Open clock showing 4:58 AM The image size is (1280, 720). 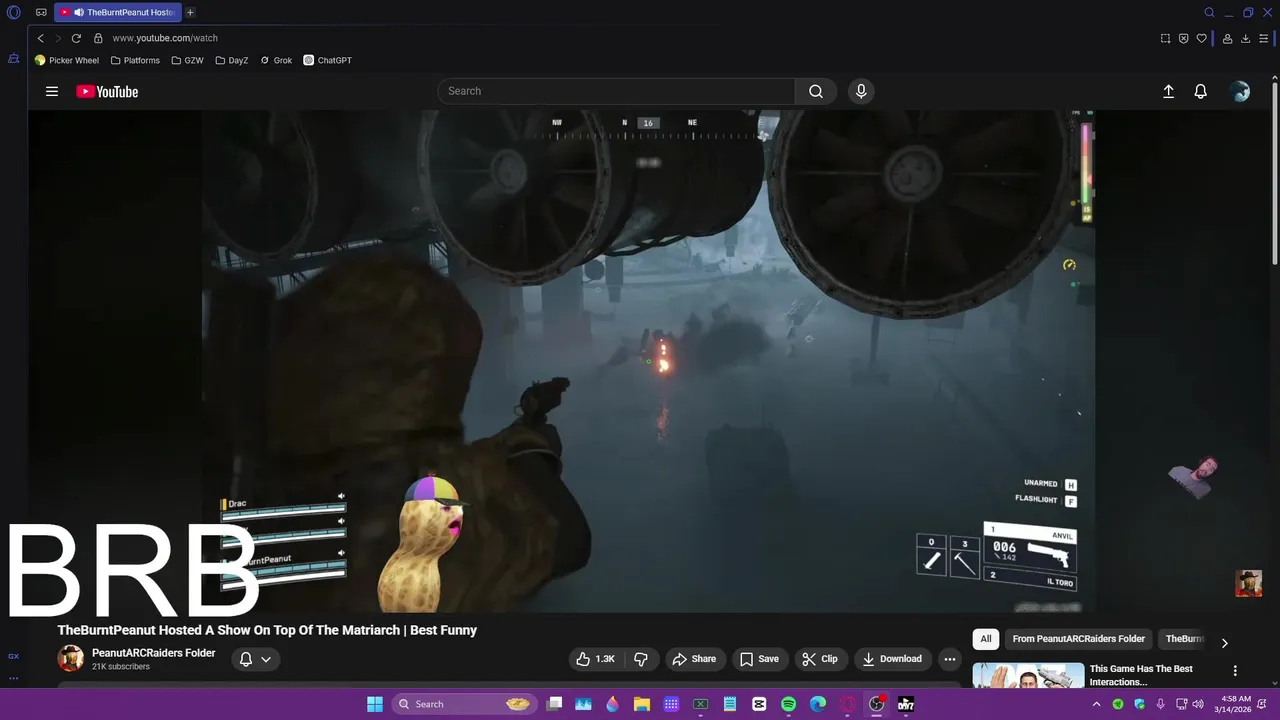coord(1237,704)
